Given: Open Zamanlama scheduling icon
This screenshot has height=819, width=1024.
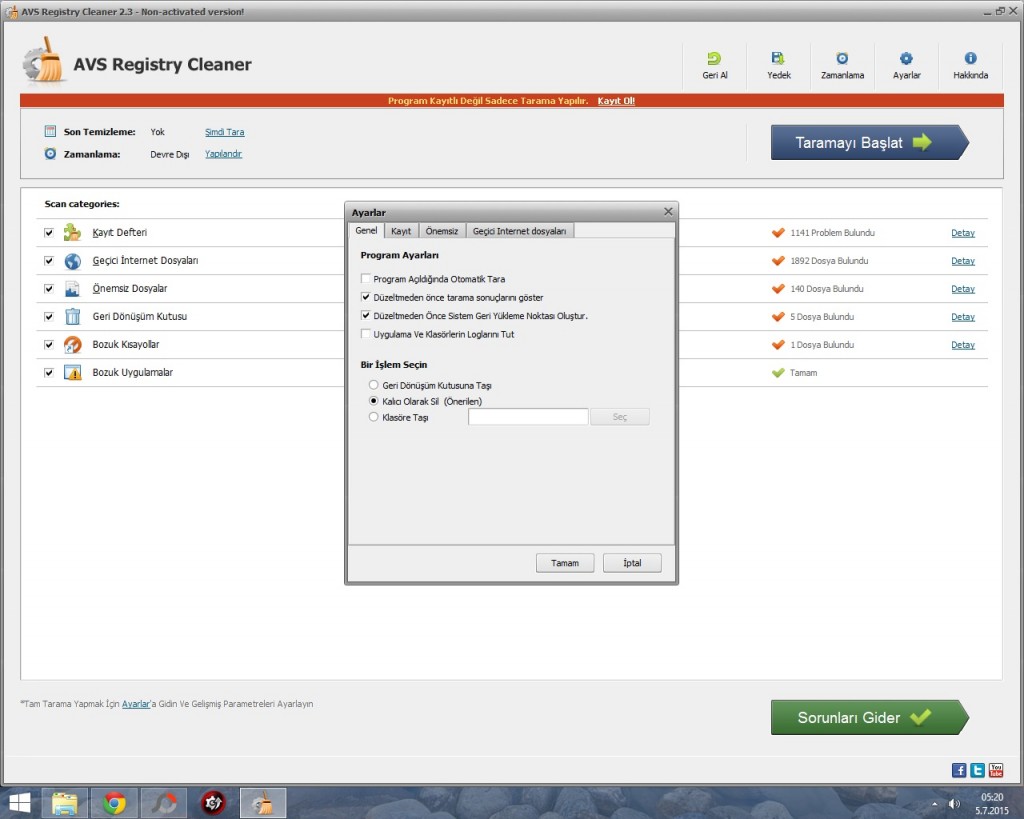Looking at the screenshot, I should (842, 59).
